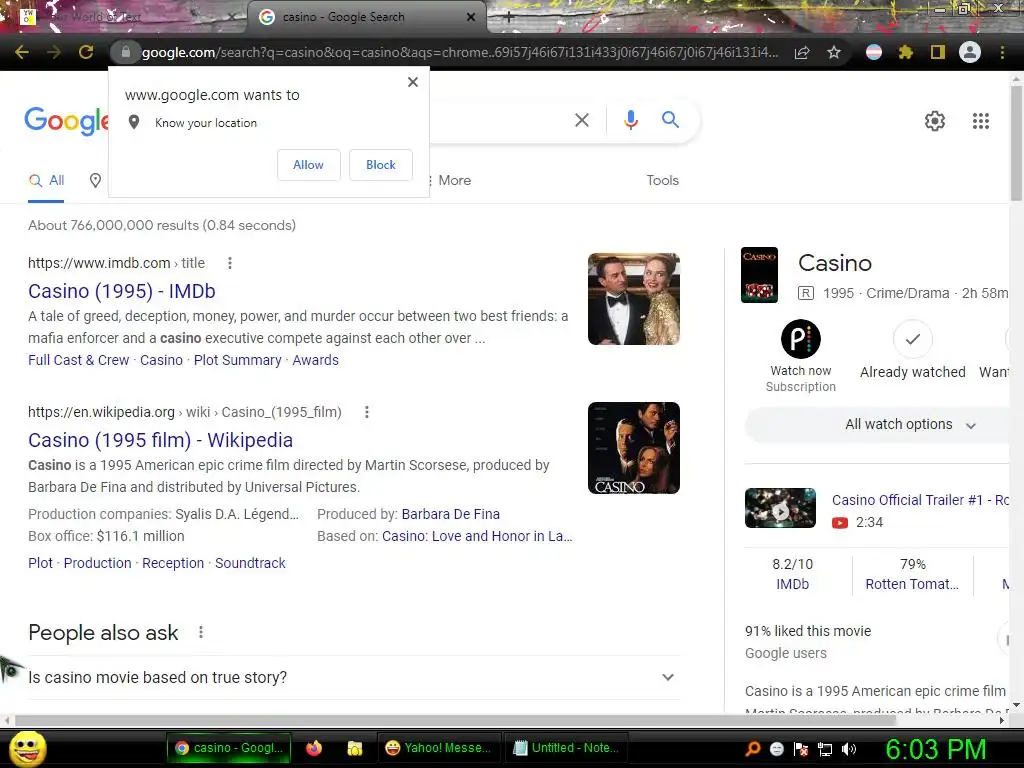Open the Google apps grid
This screenshot has height=768, width=1024.
point(981,121)
